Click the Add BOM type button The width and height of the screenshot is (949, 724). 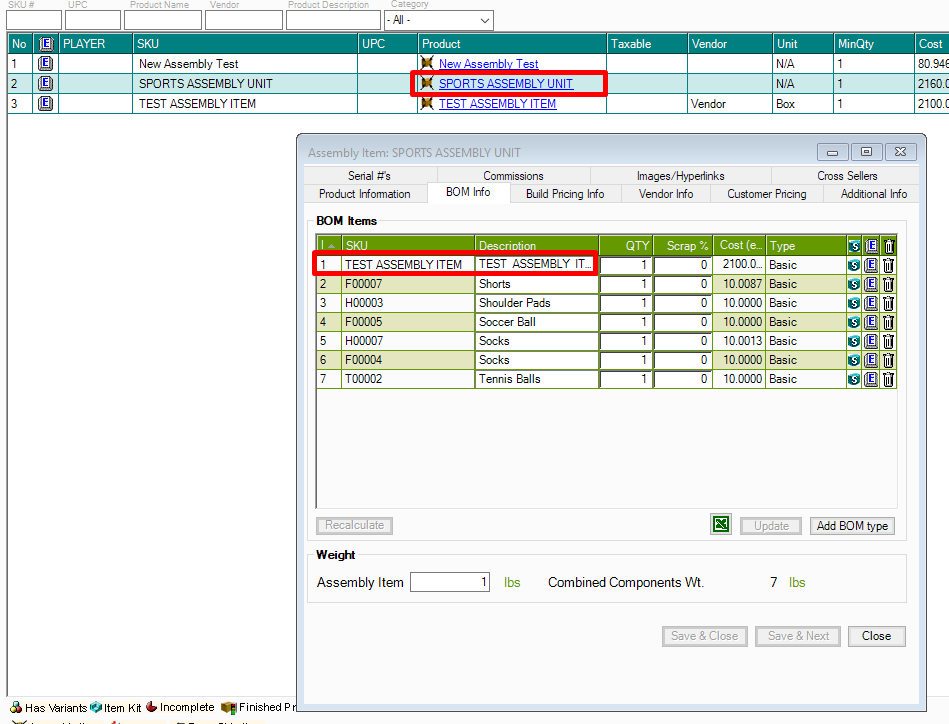coord(851,526)
